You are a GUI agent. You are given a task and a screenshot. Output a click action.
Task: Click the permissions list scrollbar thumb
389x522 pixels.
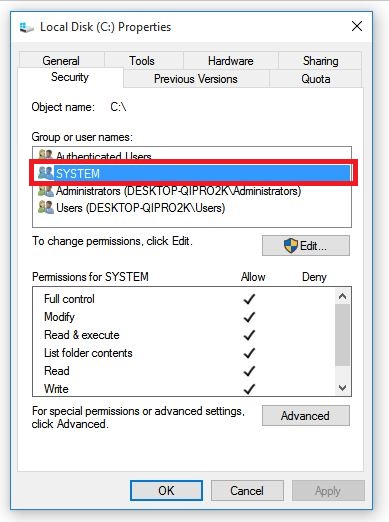(342, 335)
